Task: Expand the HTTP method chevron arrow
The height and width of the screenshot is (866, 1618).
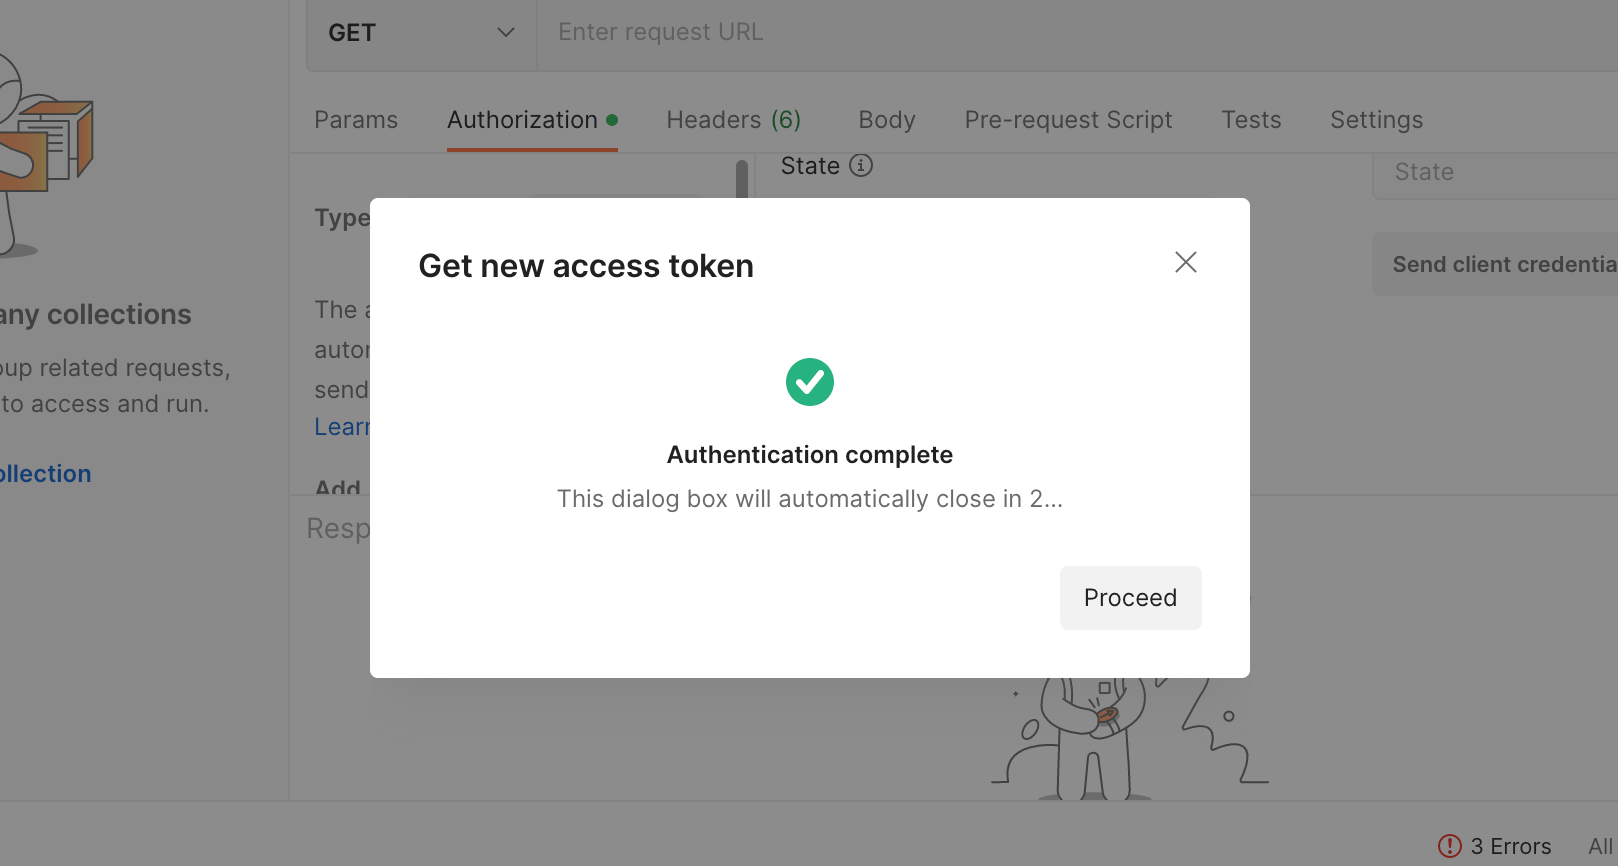Action: tap(506, 33)
